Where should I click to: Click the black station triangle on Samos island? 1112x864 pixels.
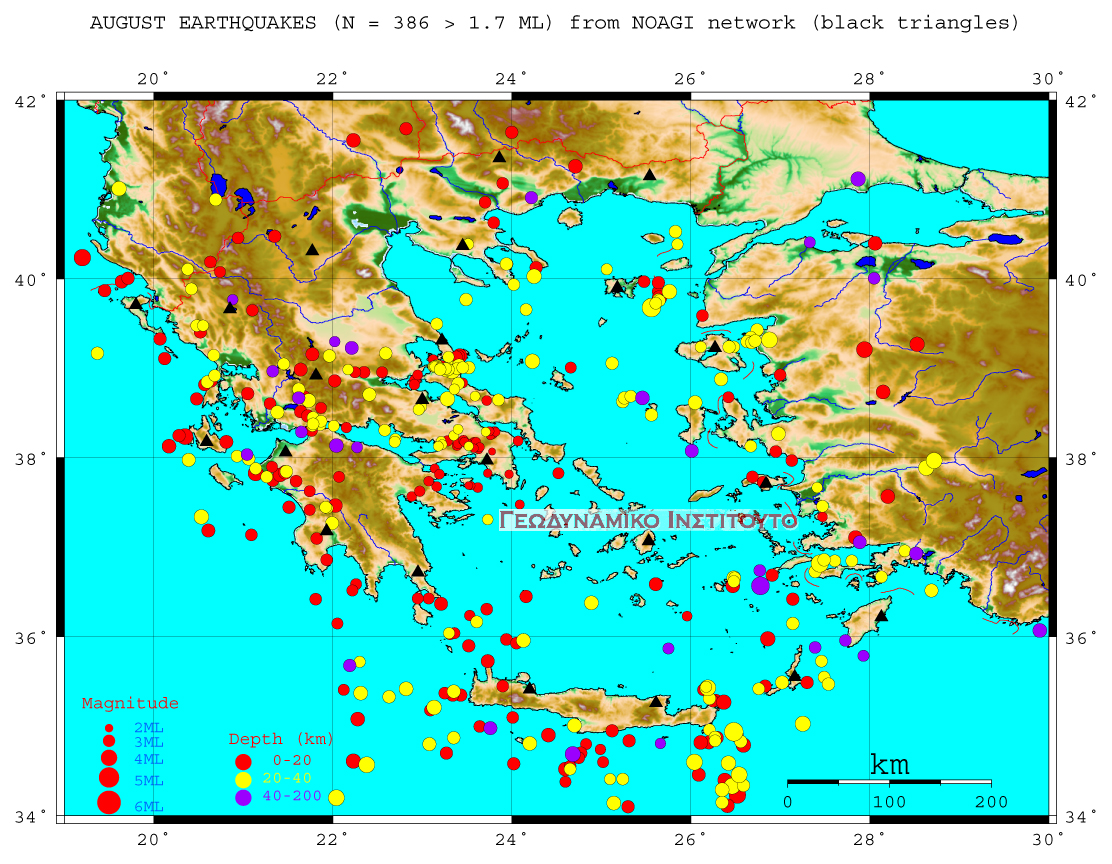click(x=764, y=482)
